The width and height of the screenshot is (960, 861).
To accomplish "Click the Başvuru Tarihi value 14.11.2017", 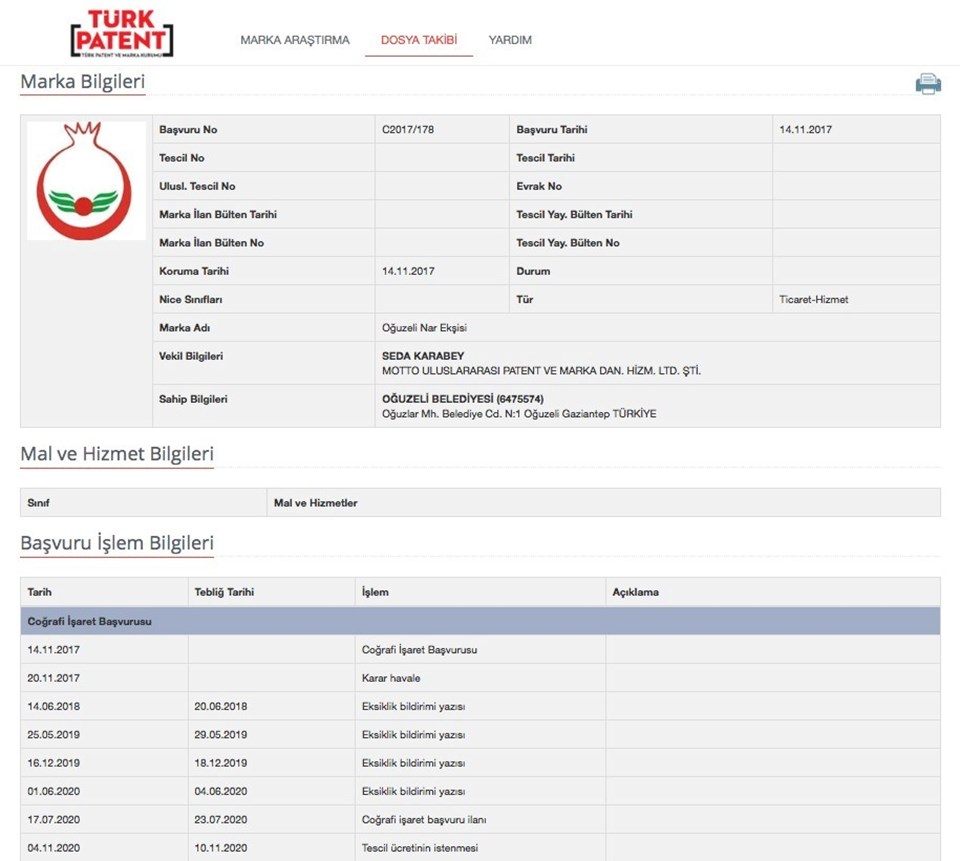I will pos(805,129).
